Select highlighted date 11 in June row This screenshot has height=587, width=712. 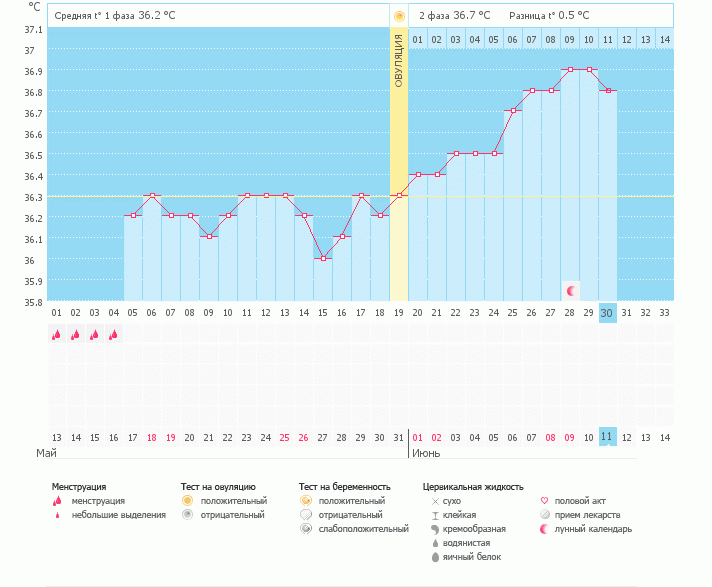pos(607,437)
